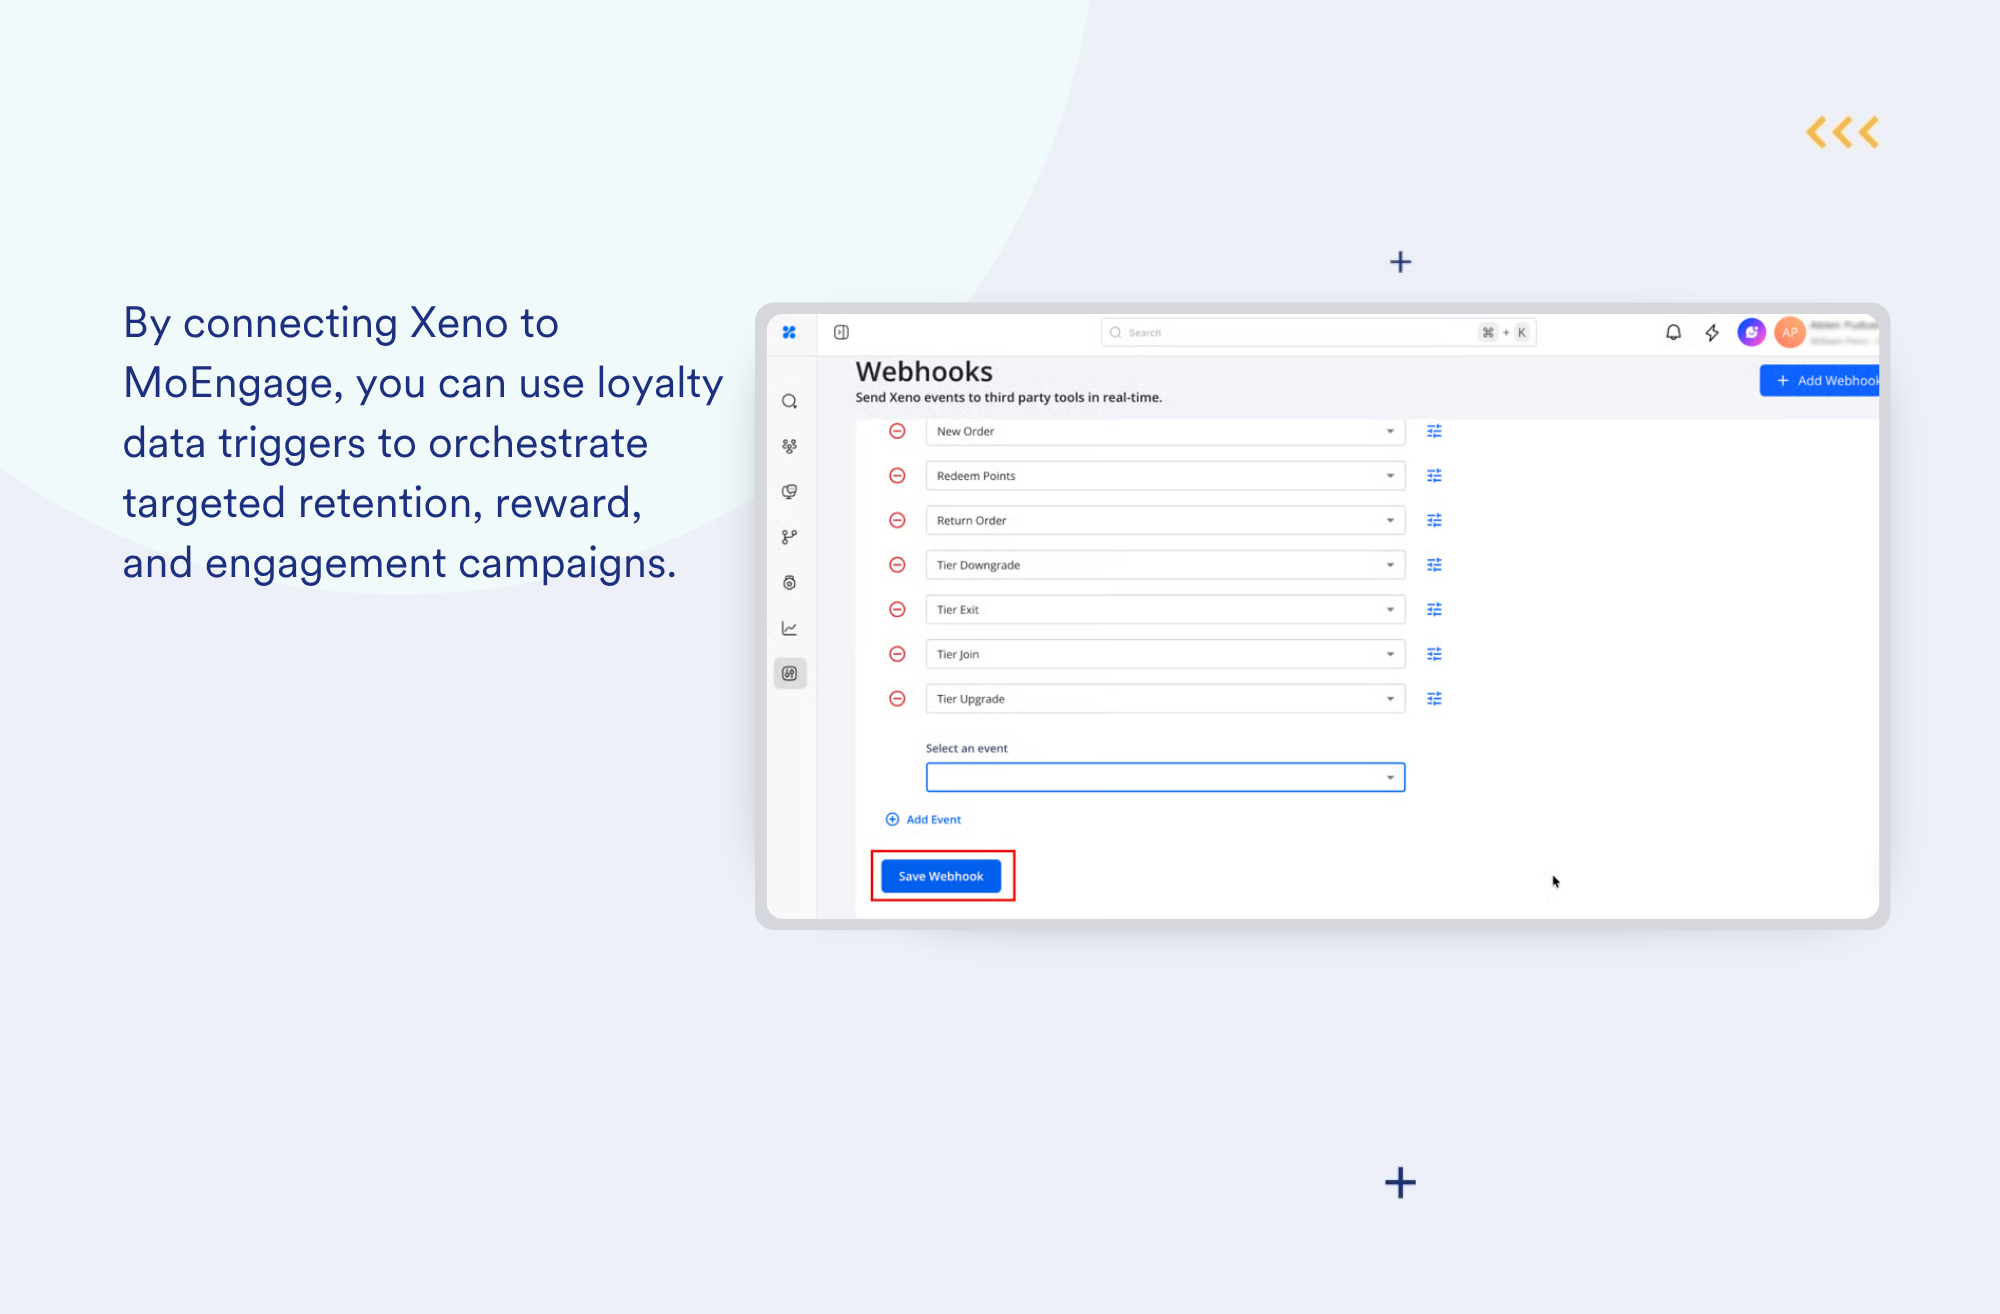This screenshot has width=2000, height=1314.
Task: Click the Xeno logo icon
Action: 789,332
